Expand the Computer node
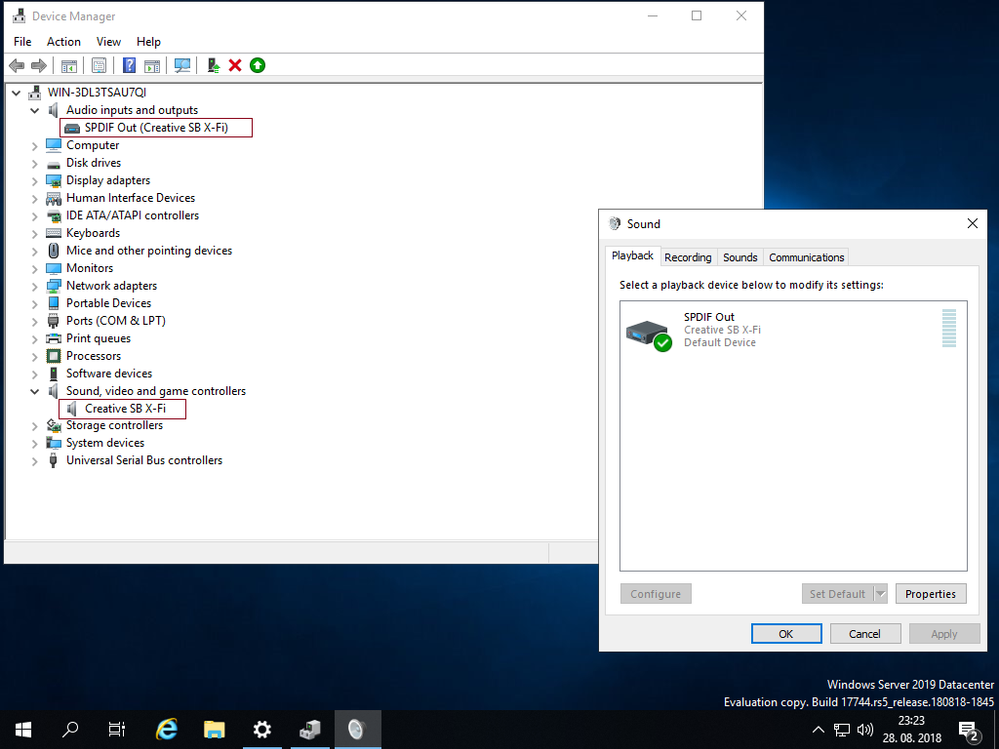This screenshot has height=749, width=999. (x=34, y=146)
